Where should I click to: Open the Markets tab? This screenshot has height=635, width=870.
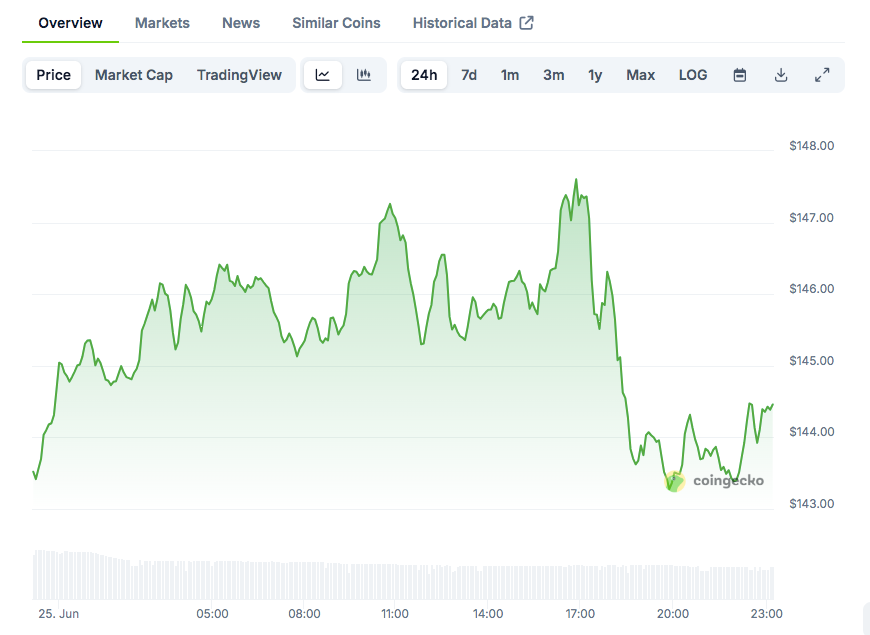[x=162, y=23]
